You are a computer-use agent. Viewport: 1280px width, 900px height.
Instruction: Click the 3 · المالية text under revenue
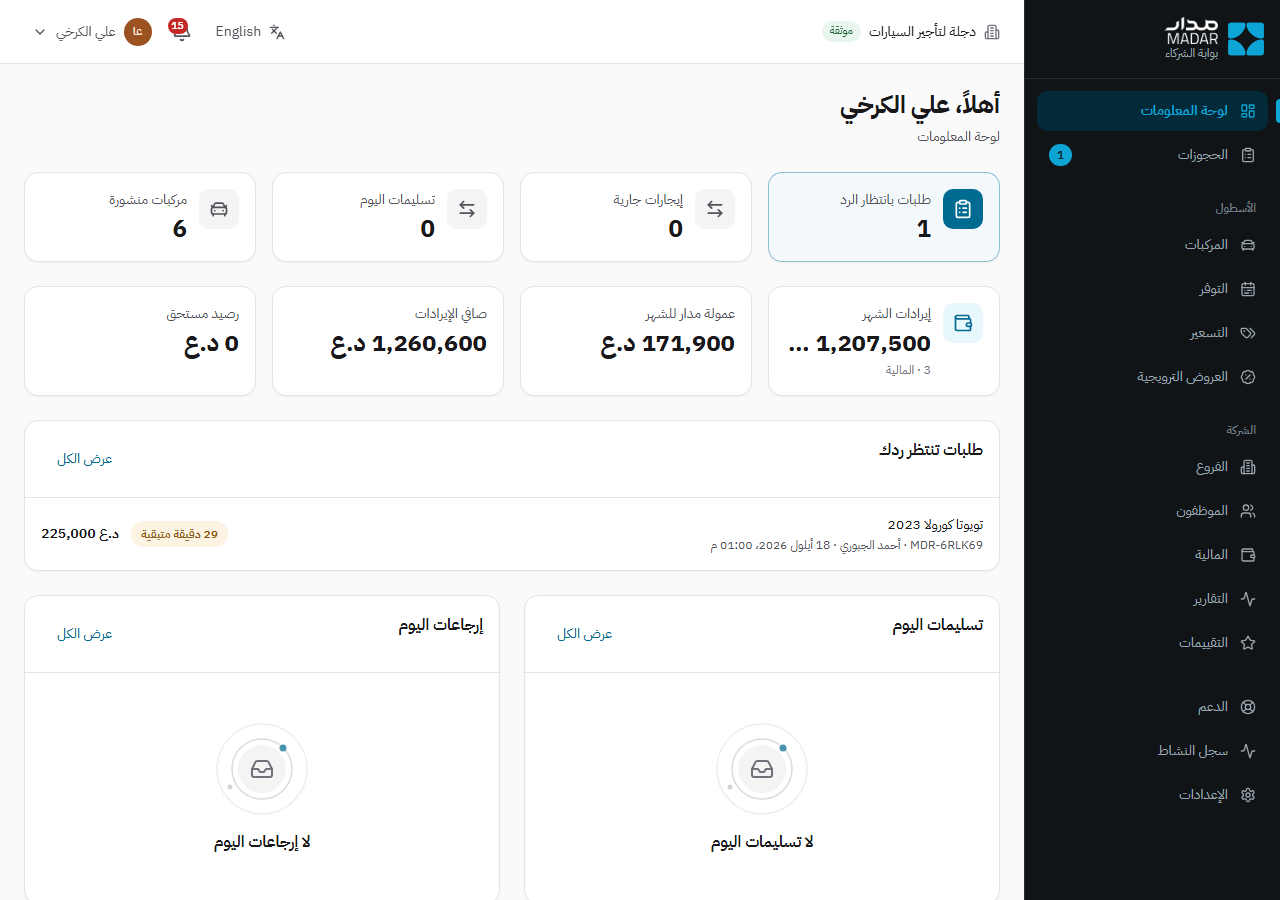click(x=908, y=370)
